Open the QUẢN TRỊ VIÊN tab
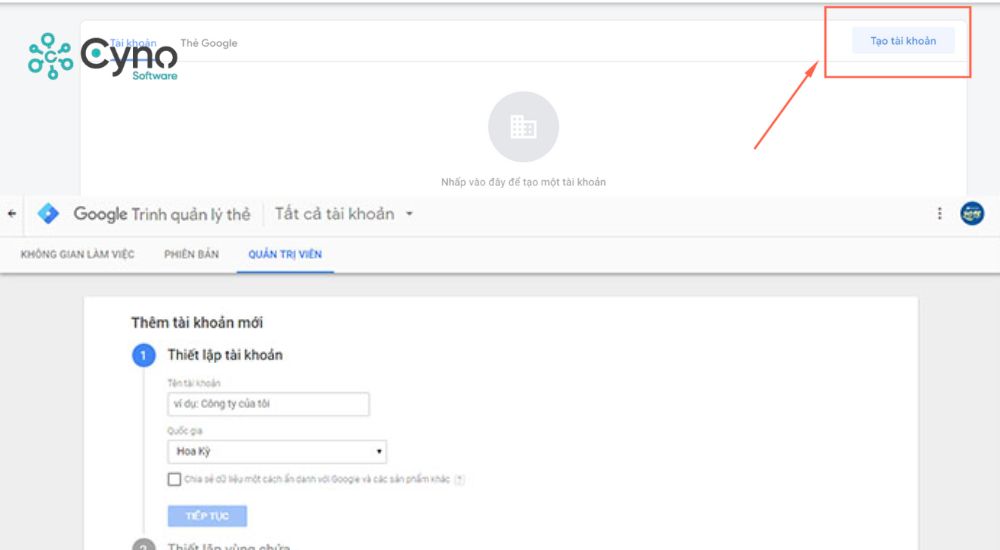Screen dimensions: 1000x550 [x=285, y=254]
